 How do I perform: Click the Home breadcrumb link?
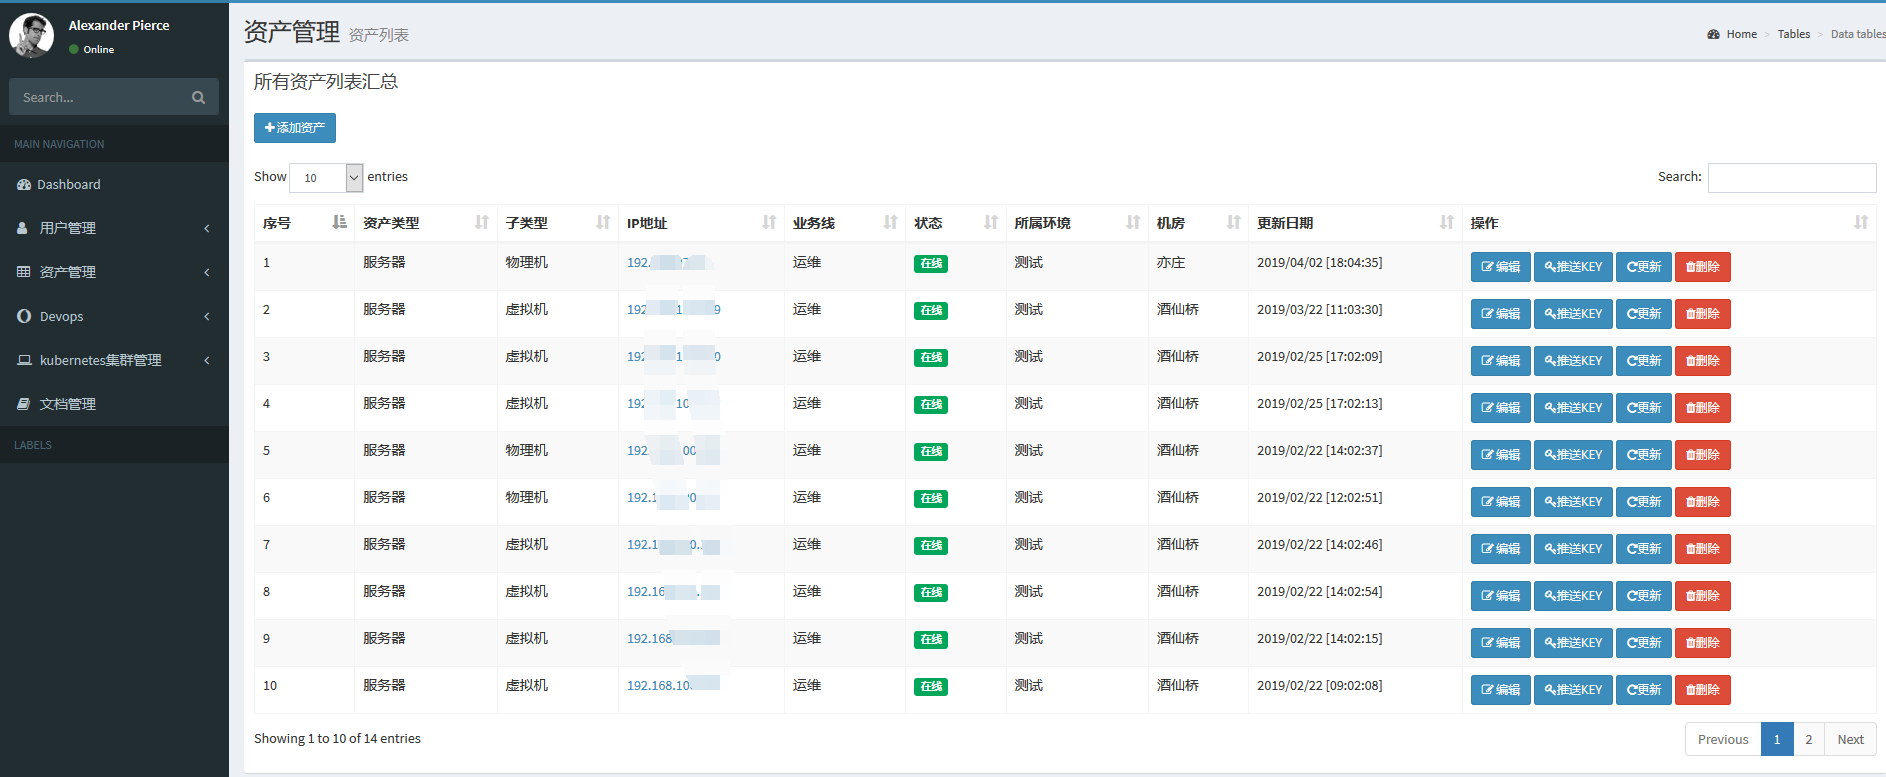pos(1741,34)
